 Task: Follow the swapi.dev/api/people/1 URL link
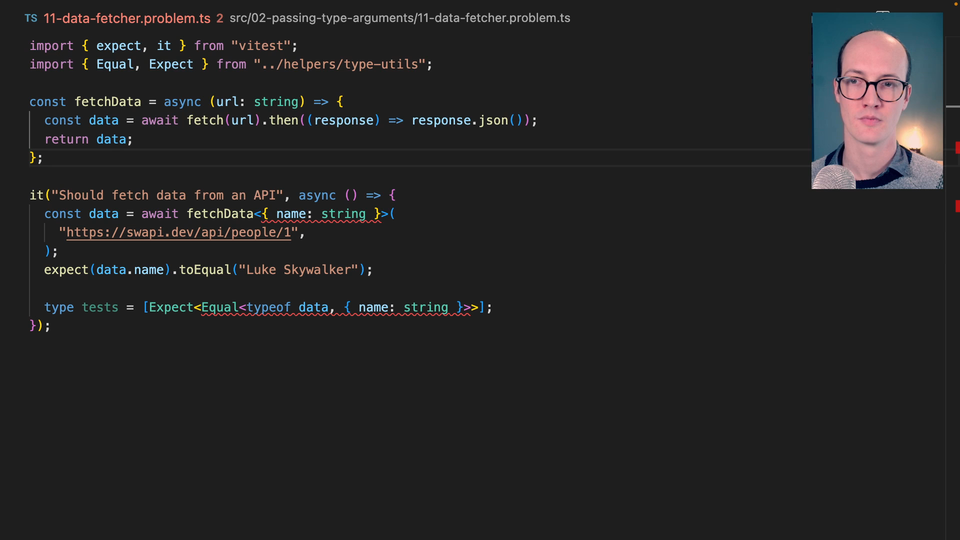[183, 233]
